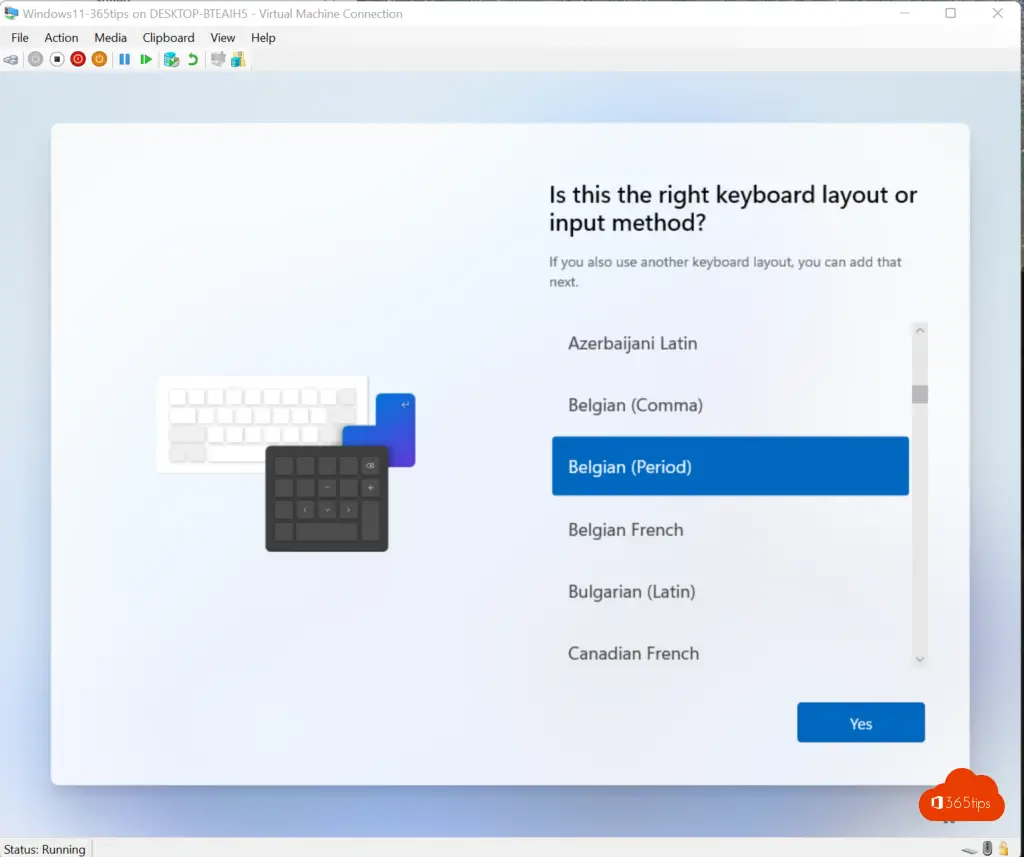This screenshot has width=1024, height=857.
Task: Open the Action menu
Action: click(x=61, y=38)
